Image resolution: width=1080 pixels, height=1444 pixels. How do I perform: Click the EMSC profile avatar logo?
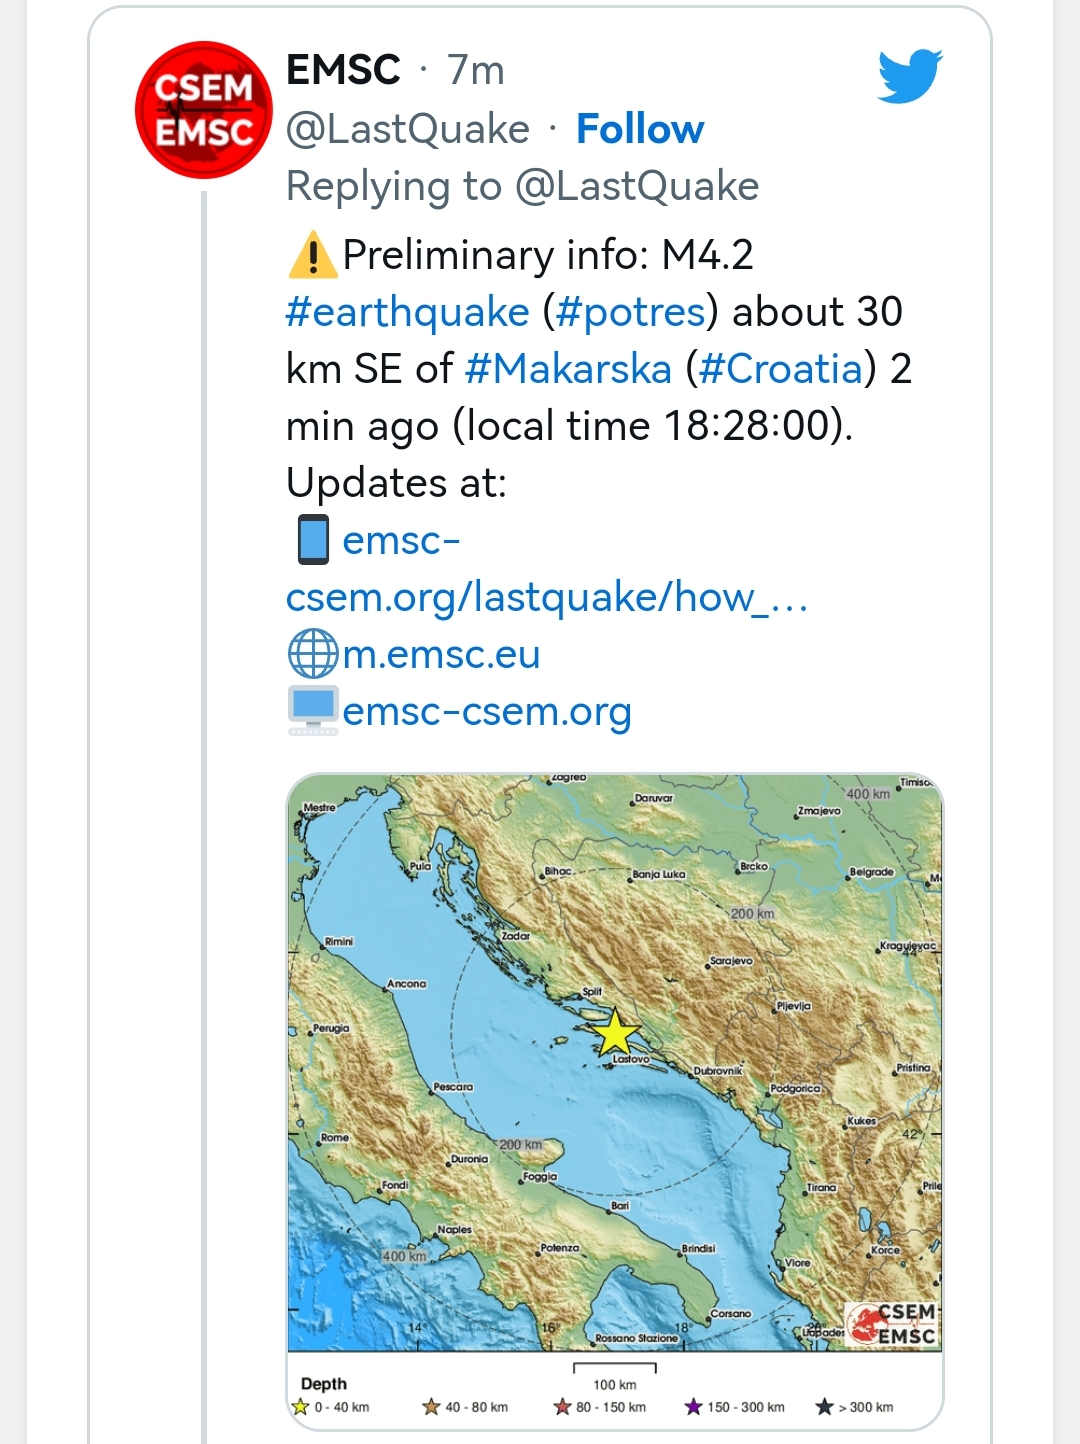204,110
